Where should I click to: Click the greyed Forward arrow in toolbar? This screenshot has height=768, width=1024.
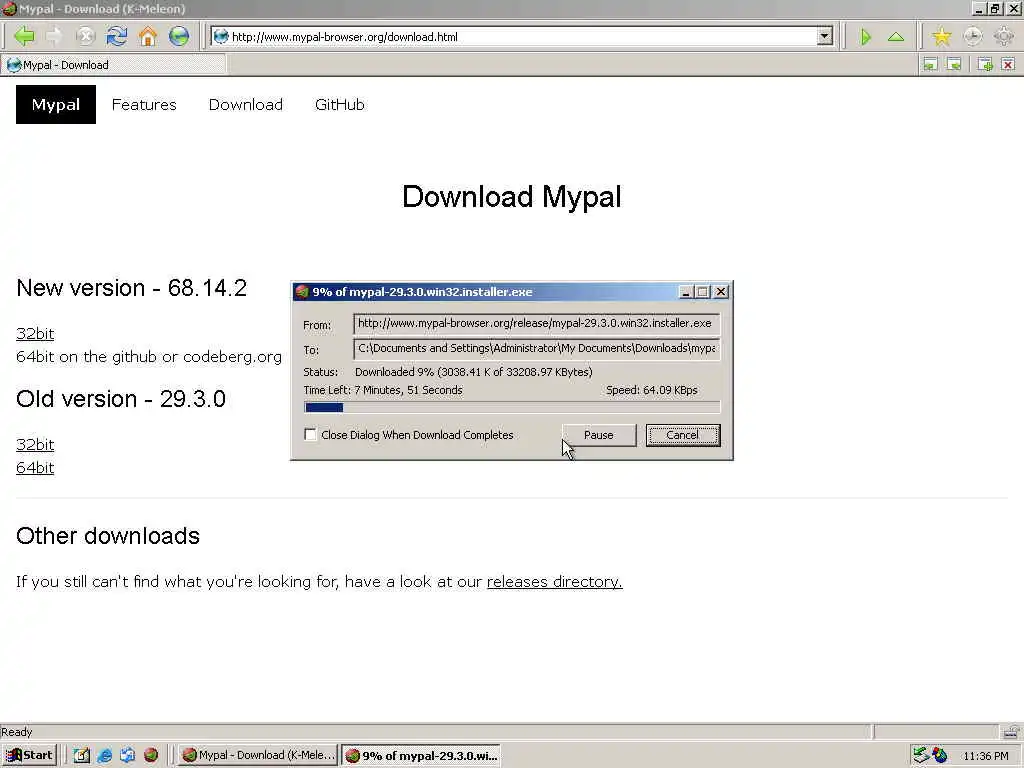(54, 36)
